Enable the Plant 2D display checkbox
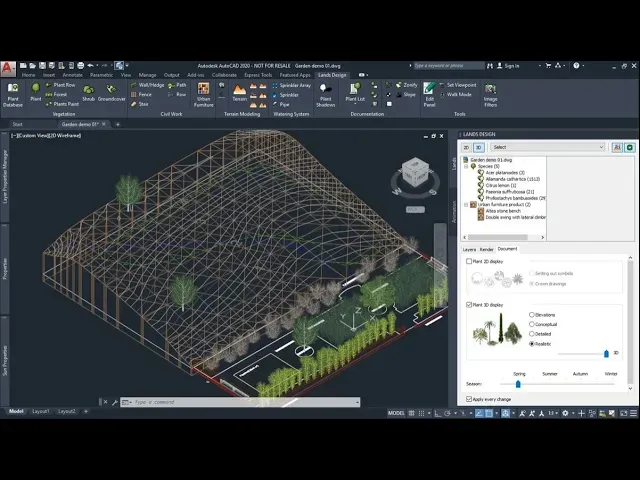Screen dimensions: 640x480 click(x=470, y=261)
